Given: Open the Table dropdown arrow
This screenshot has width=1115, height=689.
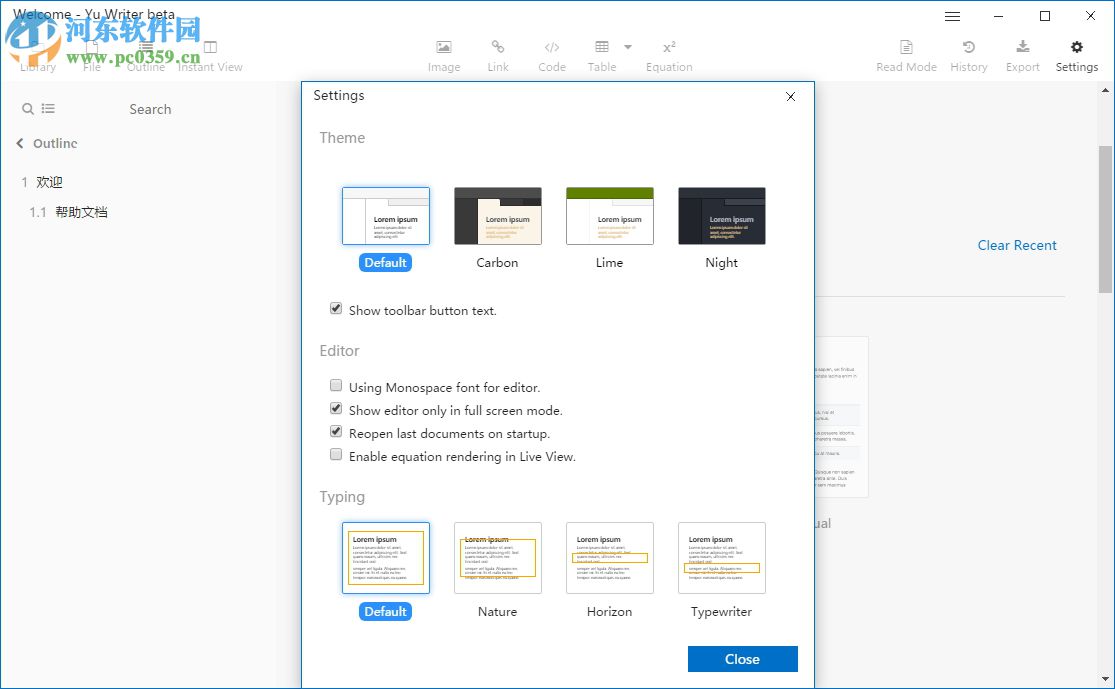Looking at the screenshot, I should coord(628,48).
